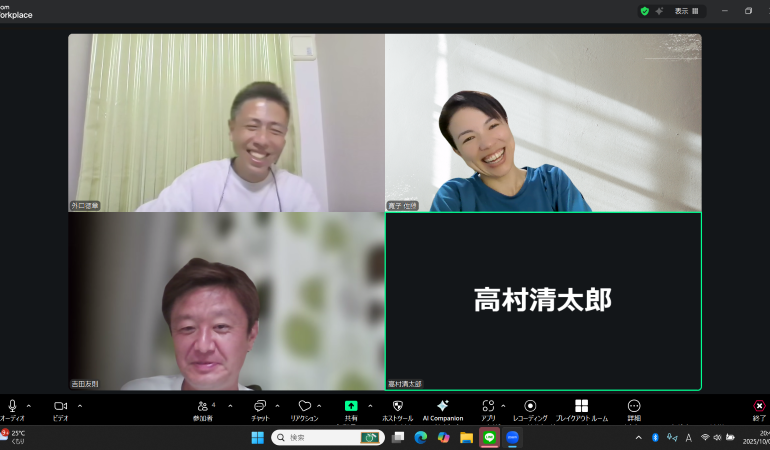This screenshot has width=770, height=450.
Task: Start recording the meeting
Action: pyautogui.click(x=530, y=406)
